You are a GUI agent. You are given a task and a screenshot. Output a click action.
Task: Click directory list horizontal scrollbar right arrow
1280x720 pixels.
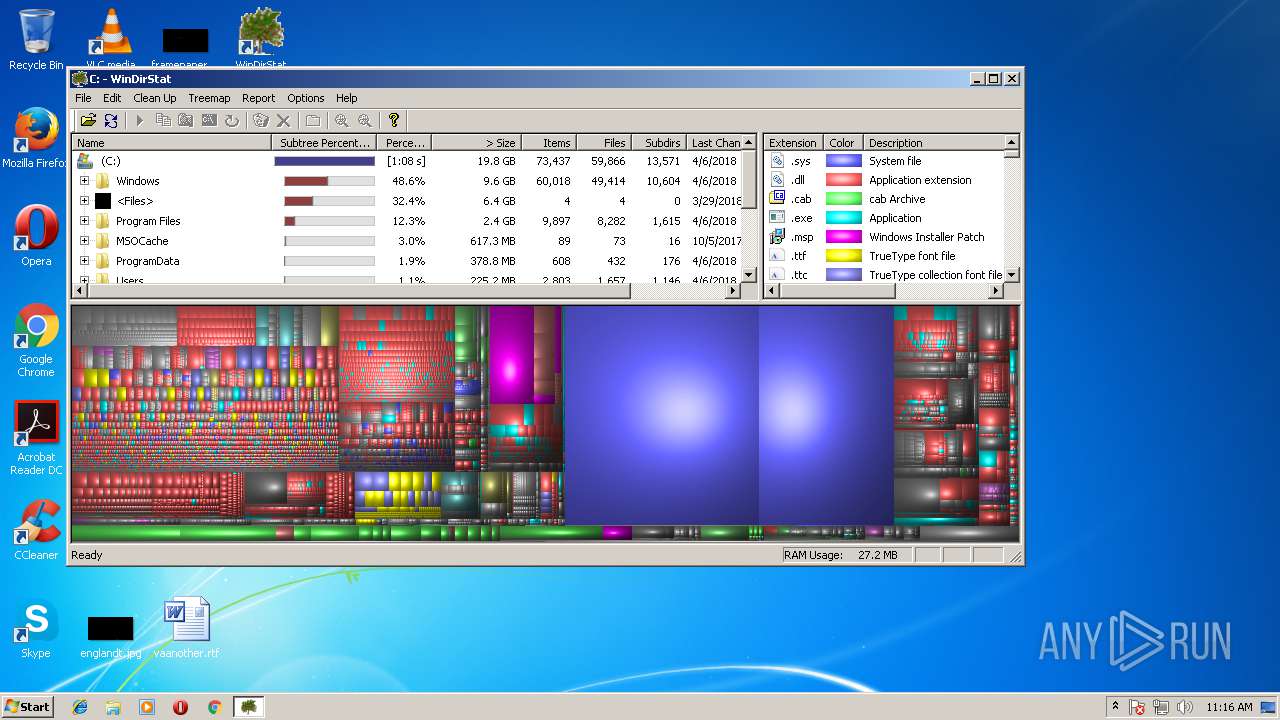(x=733, y=291)
